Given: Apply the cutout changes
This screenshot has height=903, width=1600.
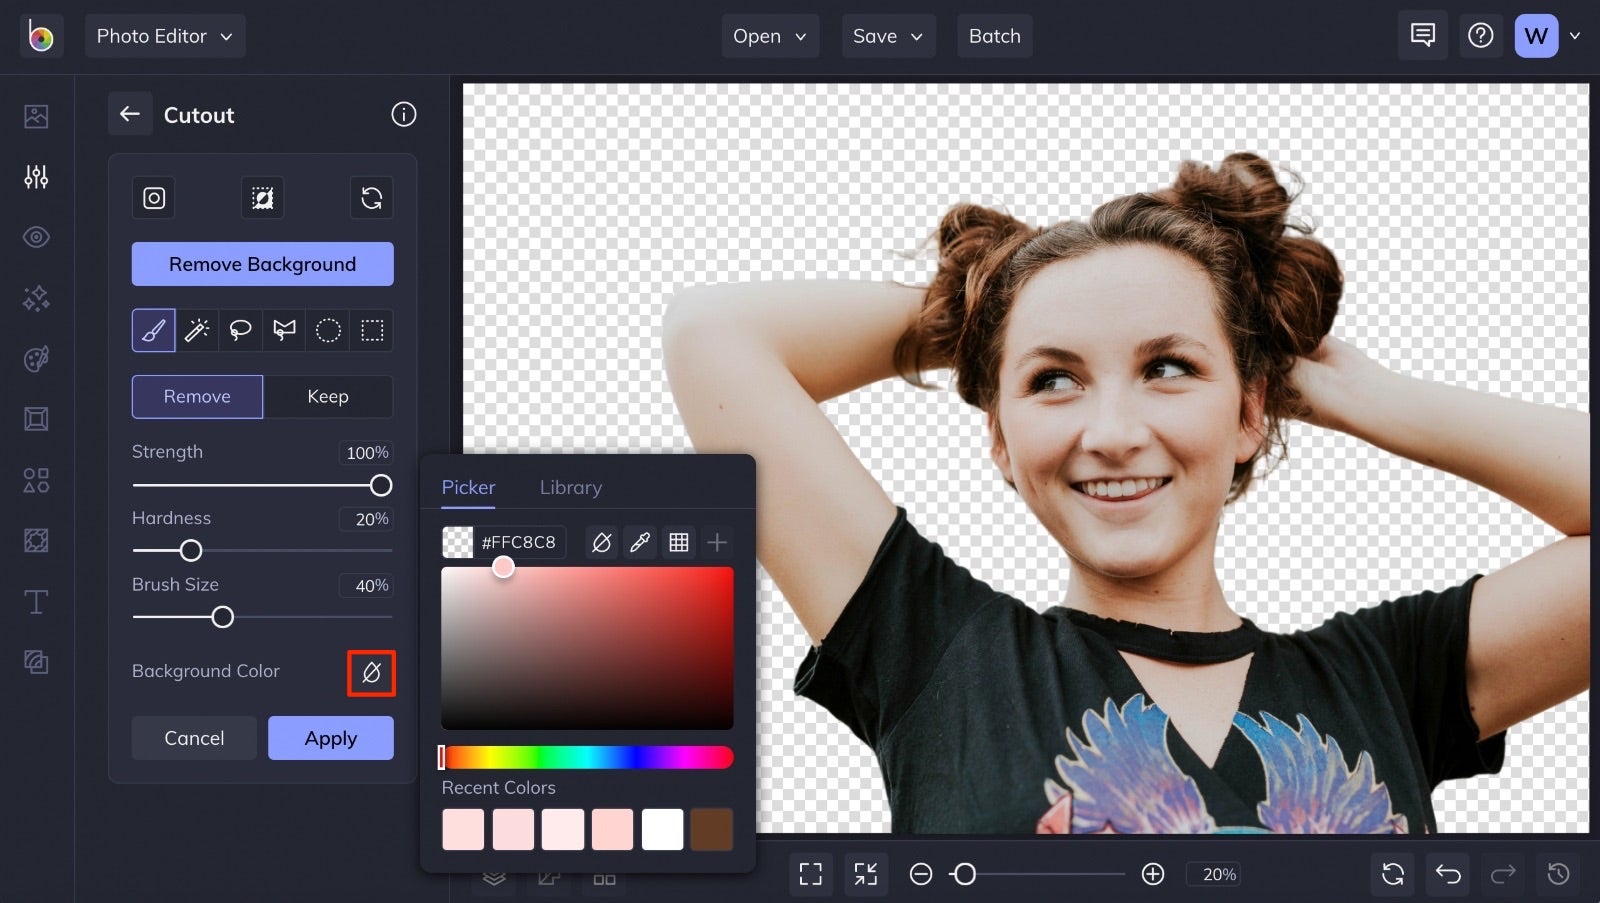Looking at the screenshot, I should 331,738.
